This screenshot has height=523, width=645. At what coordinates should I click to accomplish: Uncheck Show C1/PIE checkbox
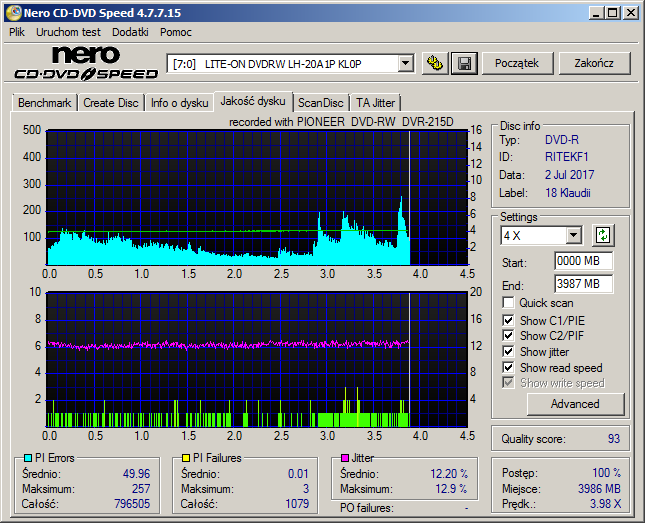[508, 320]
